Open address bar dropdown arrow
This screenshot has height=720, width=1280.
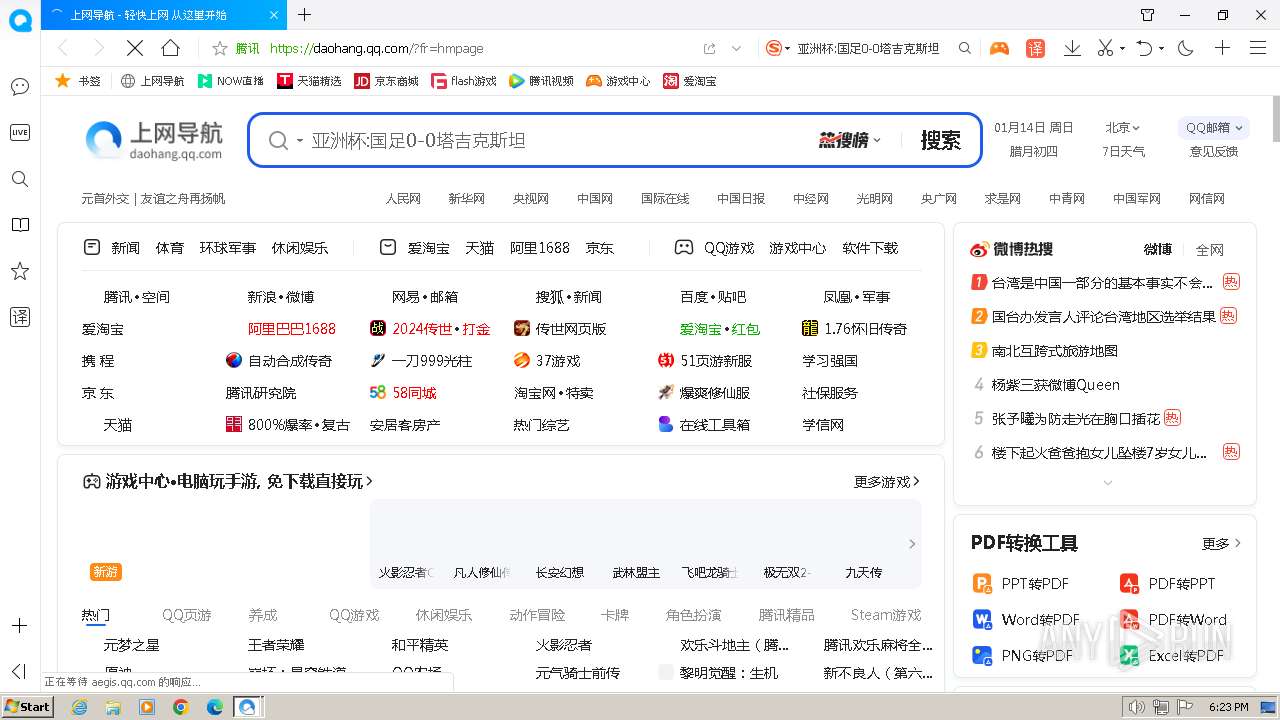(737, 48)
